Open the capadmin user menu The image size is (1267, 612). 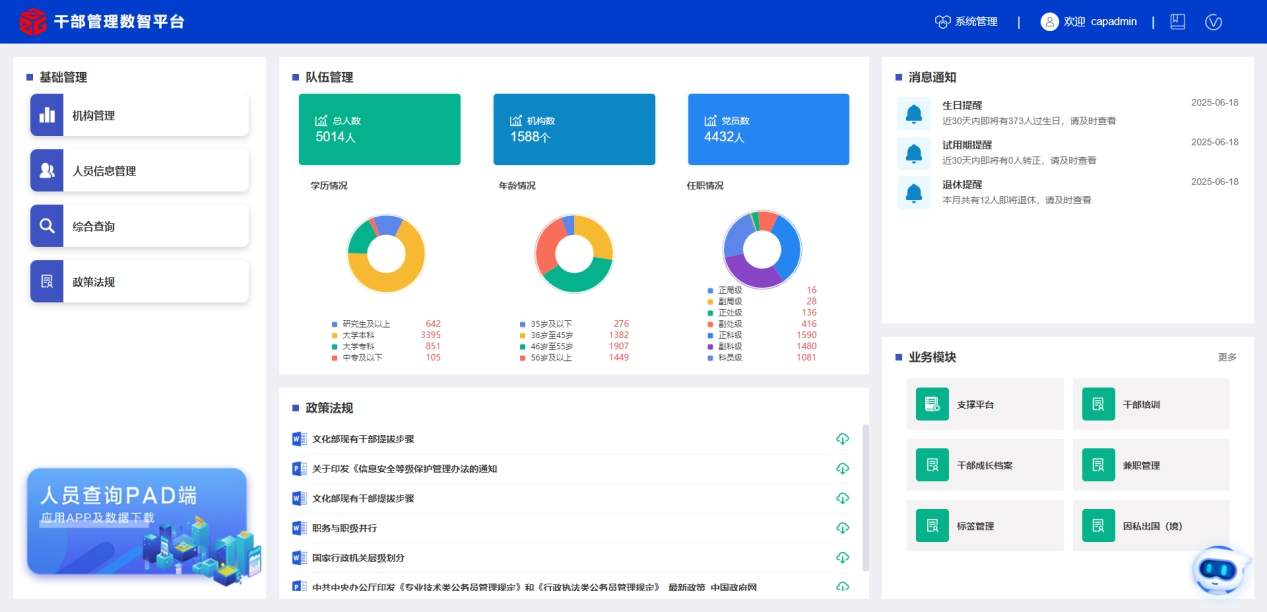coord(1088,22)
